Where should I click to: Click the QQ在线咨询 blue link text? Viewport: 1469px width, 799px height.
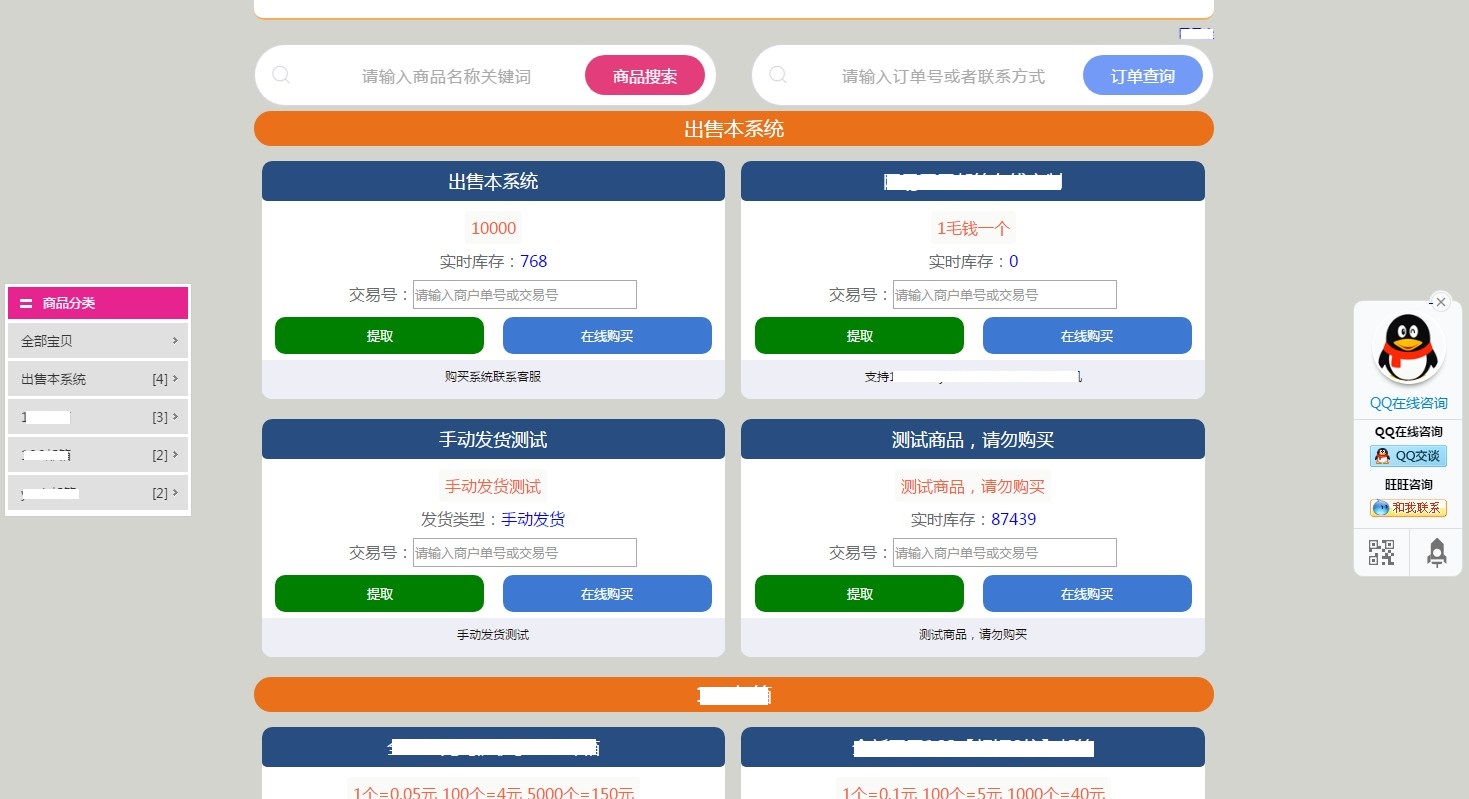(x=1408, y=403)
